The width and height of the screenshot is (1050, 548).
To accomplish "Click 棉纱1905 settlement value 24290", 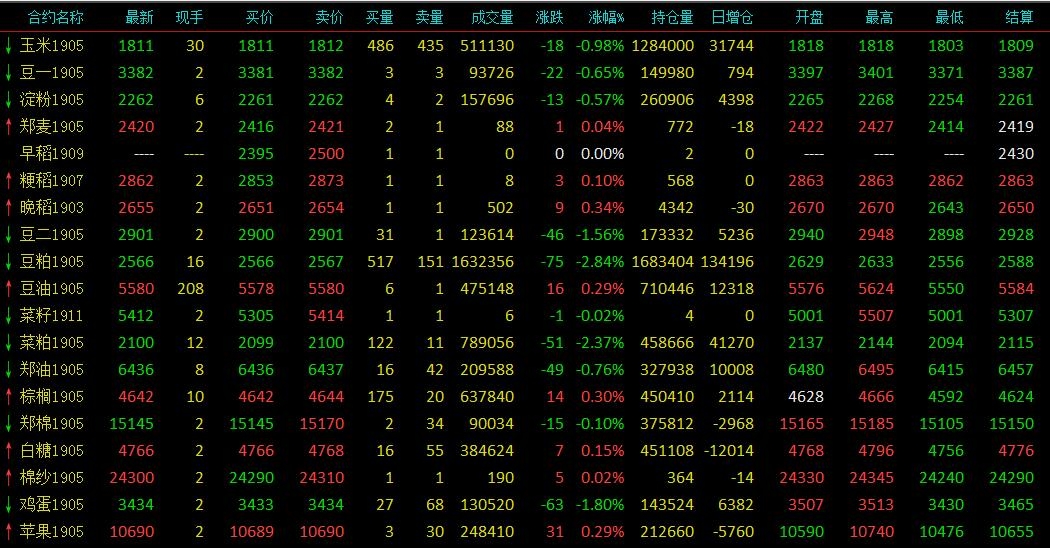I will (x=1012, y=478).
